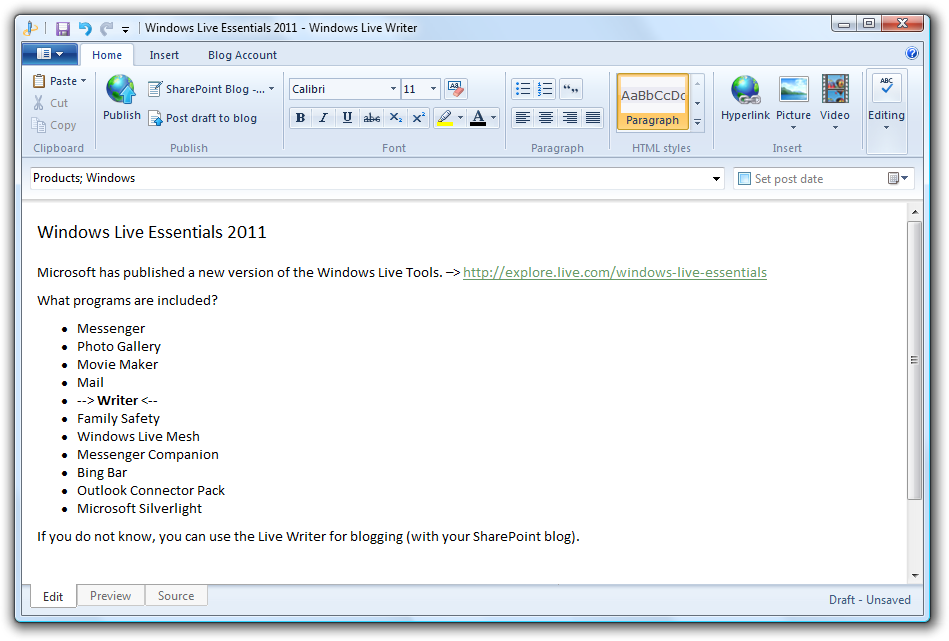This screenshot has width=949, height=641.
Task: Open the font color dropdown arrow
Action: click(494, 117)
